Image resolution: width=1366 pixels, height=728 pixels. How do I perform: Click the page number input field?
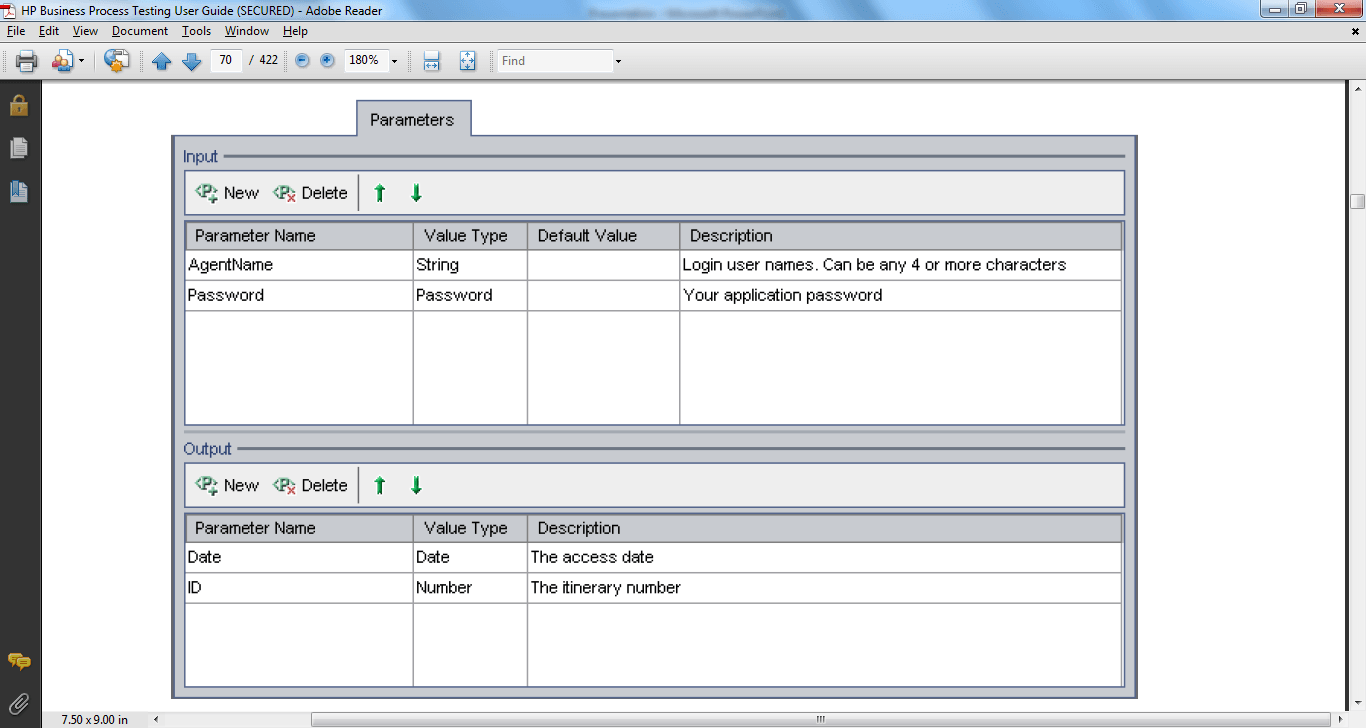click(x=226, y=61)
